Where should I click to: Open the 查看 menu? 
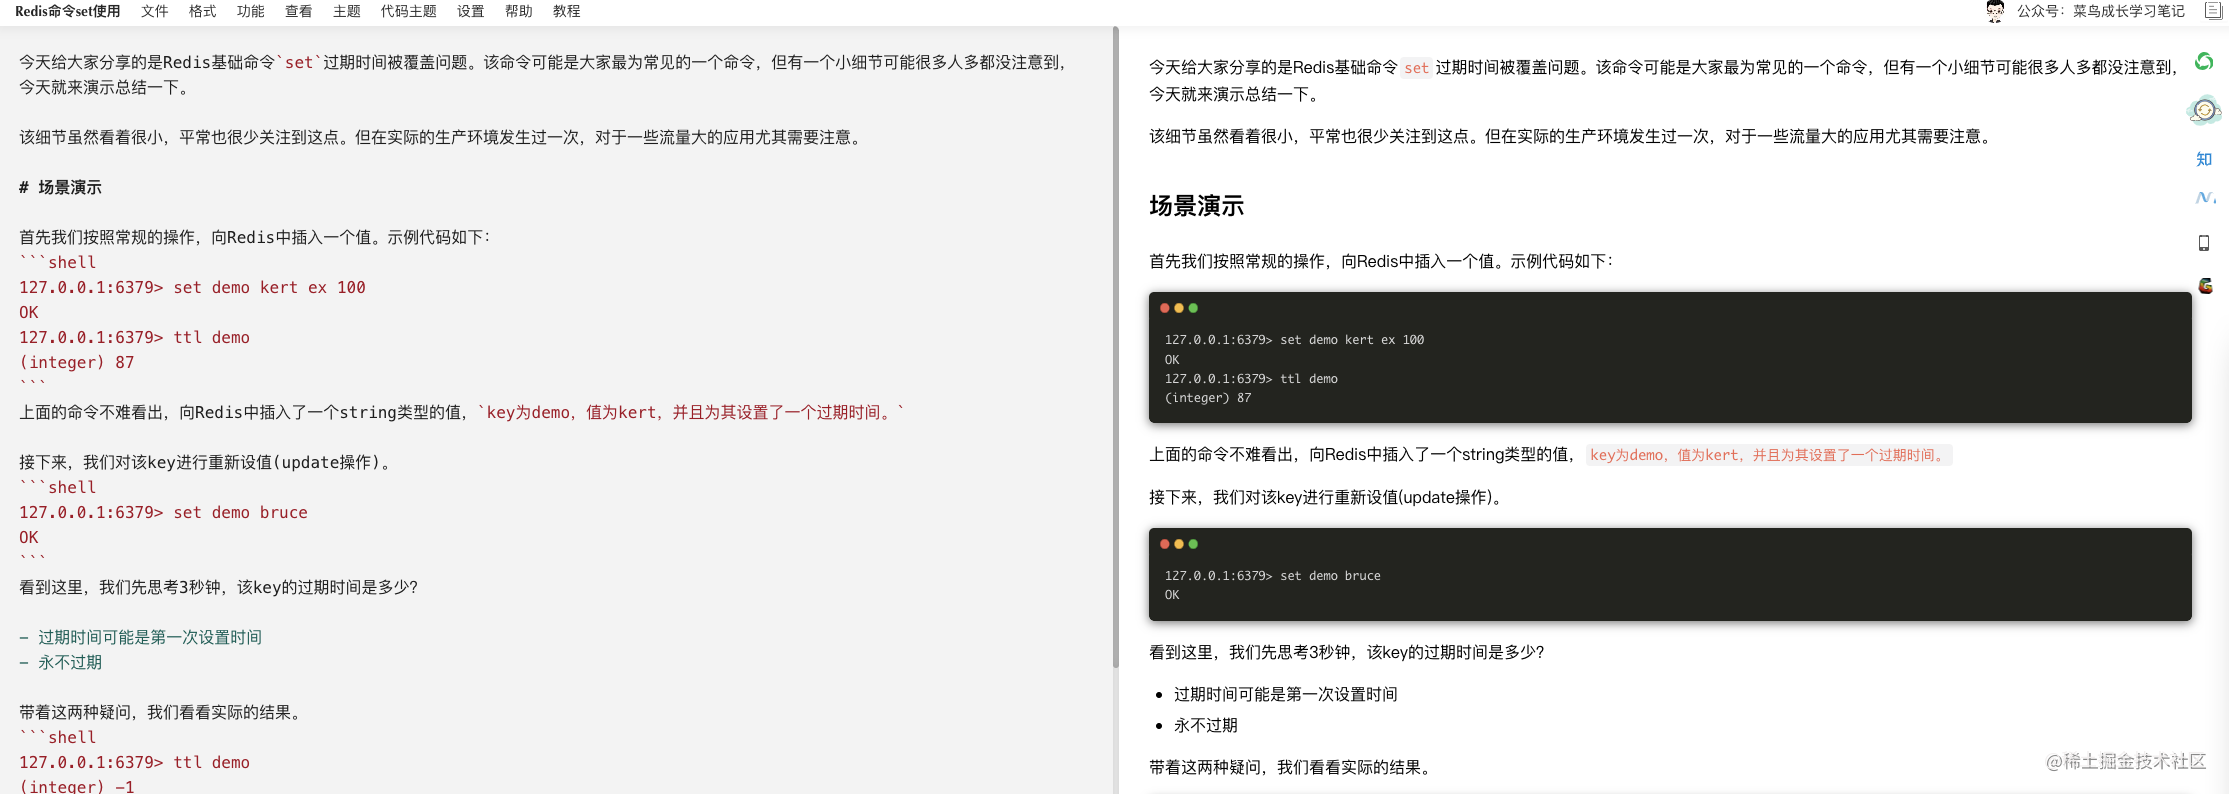[x=299, y=11]
